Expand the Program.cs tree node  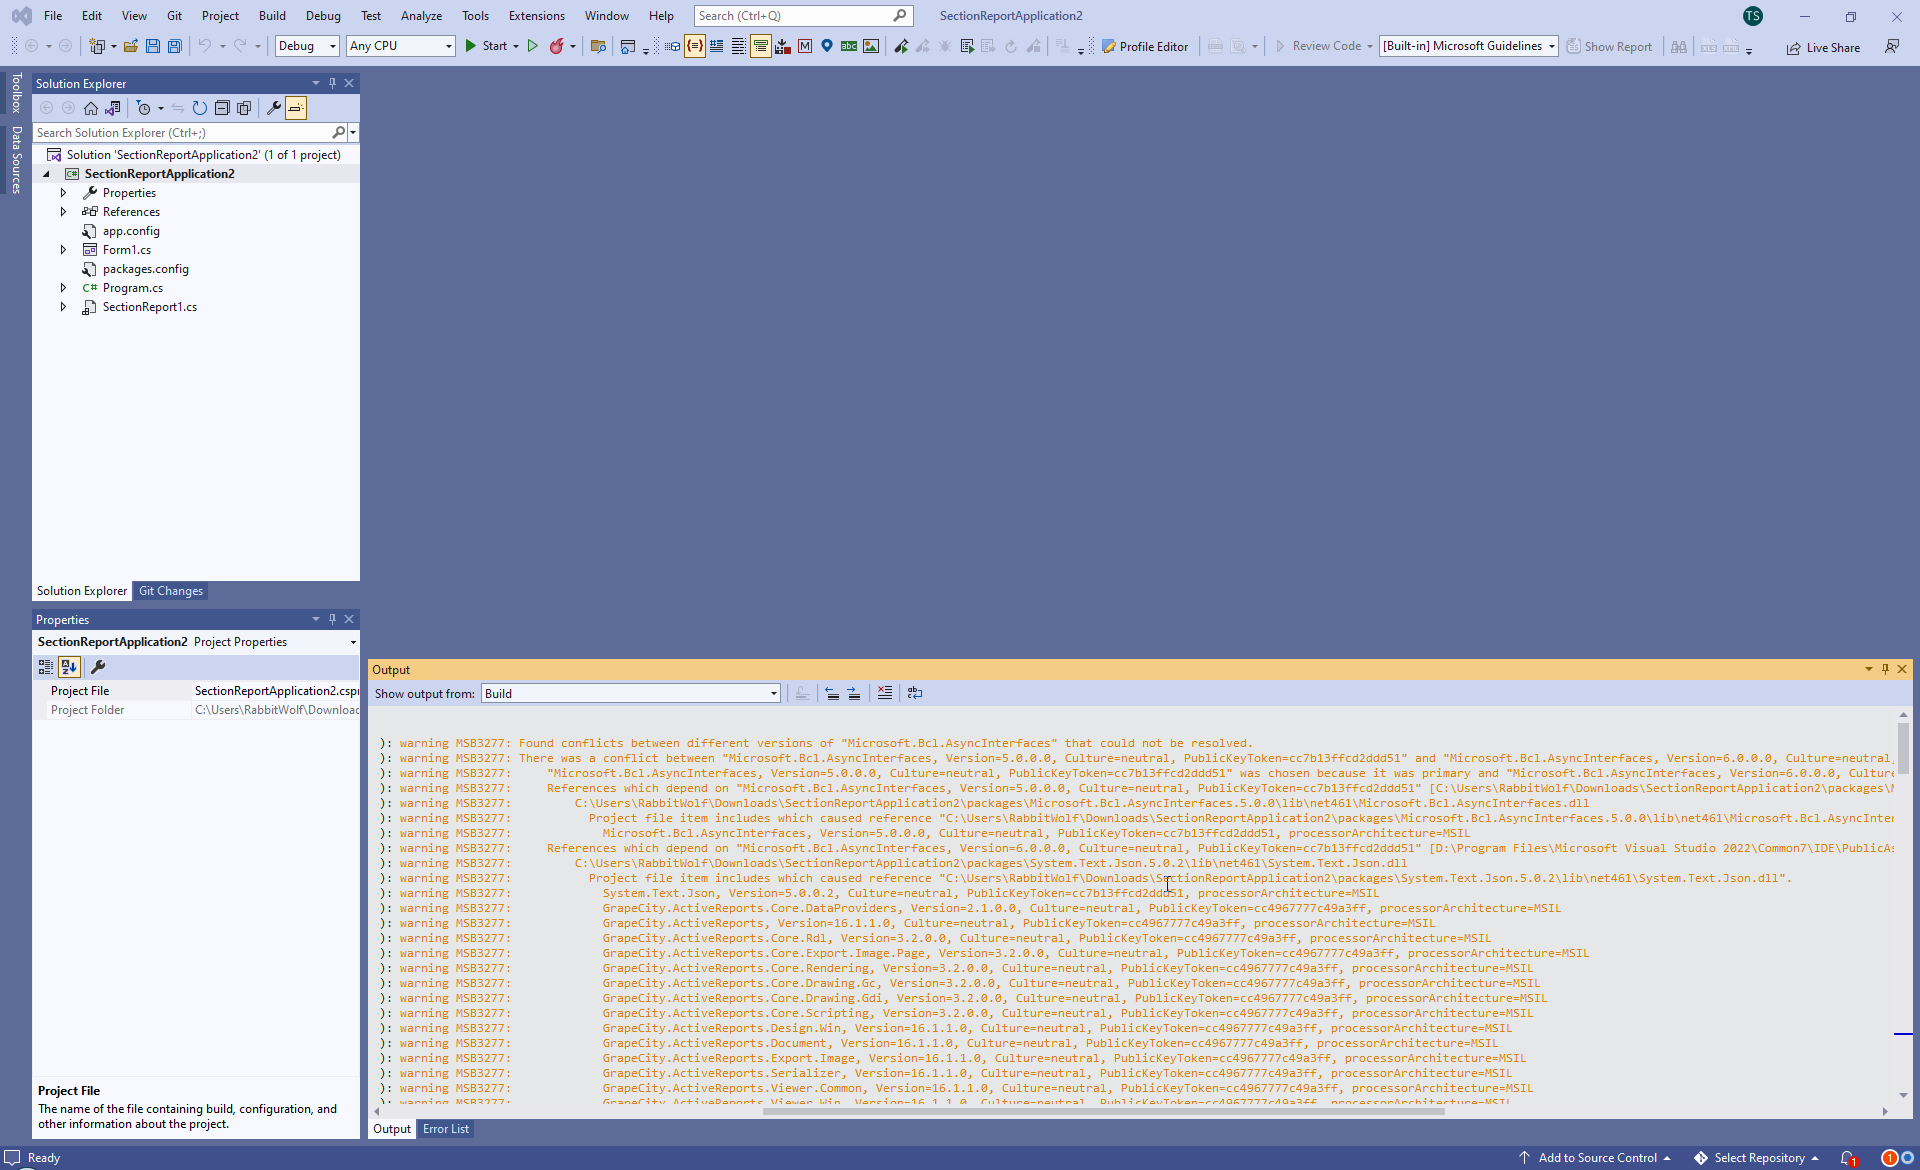coord(63,288)
